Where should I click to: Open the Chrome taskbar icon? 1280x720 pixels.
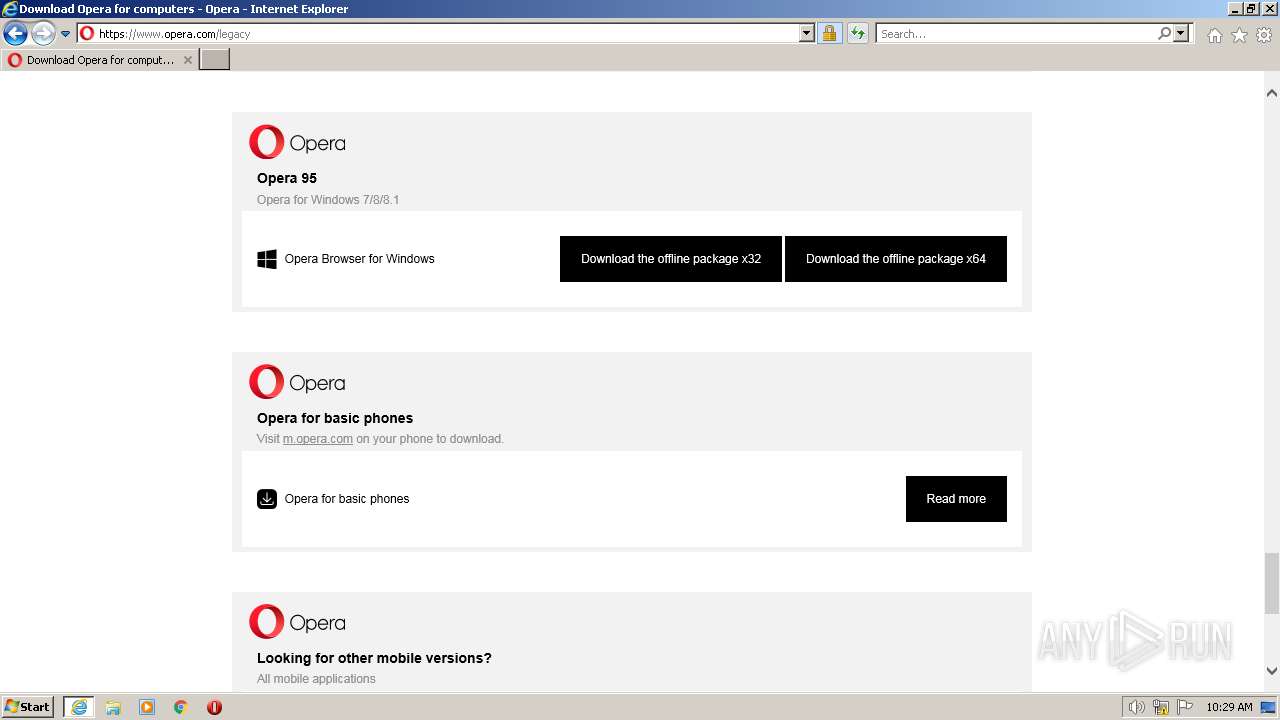click(181, 707)
